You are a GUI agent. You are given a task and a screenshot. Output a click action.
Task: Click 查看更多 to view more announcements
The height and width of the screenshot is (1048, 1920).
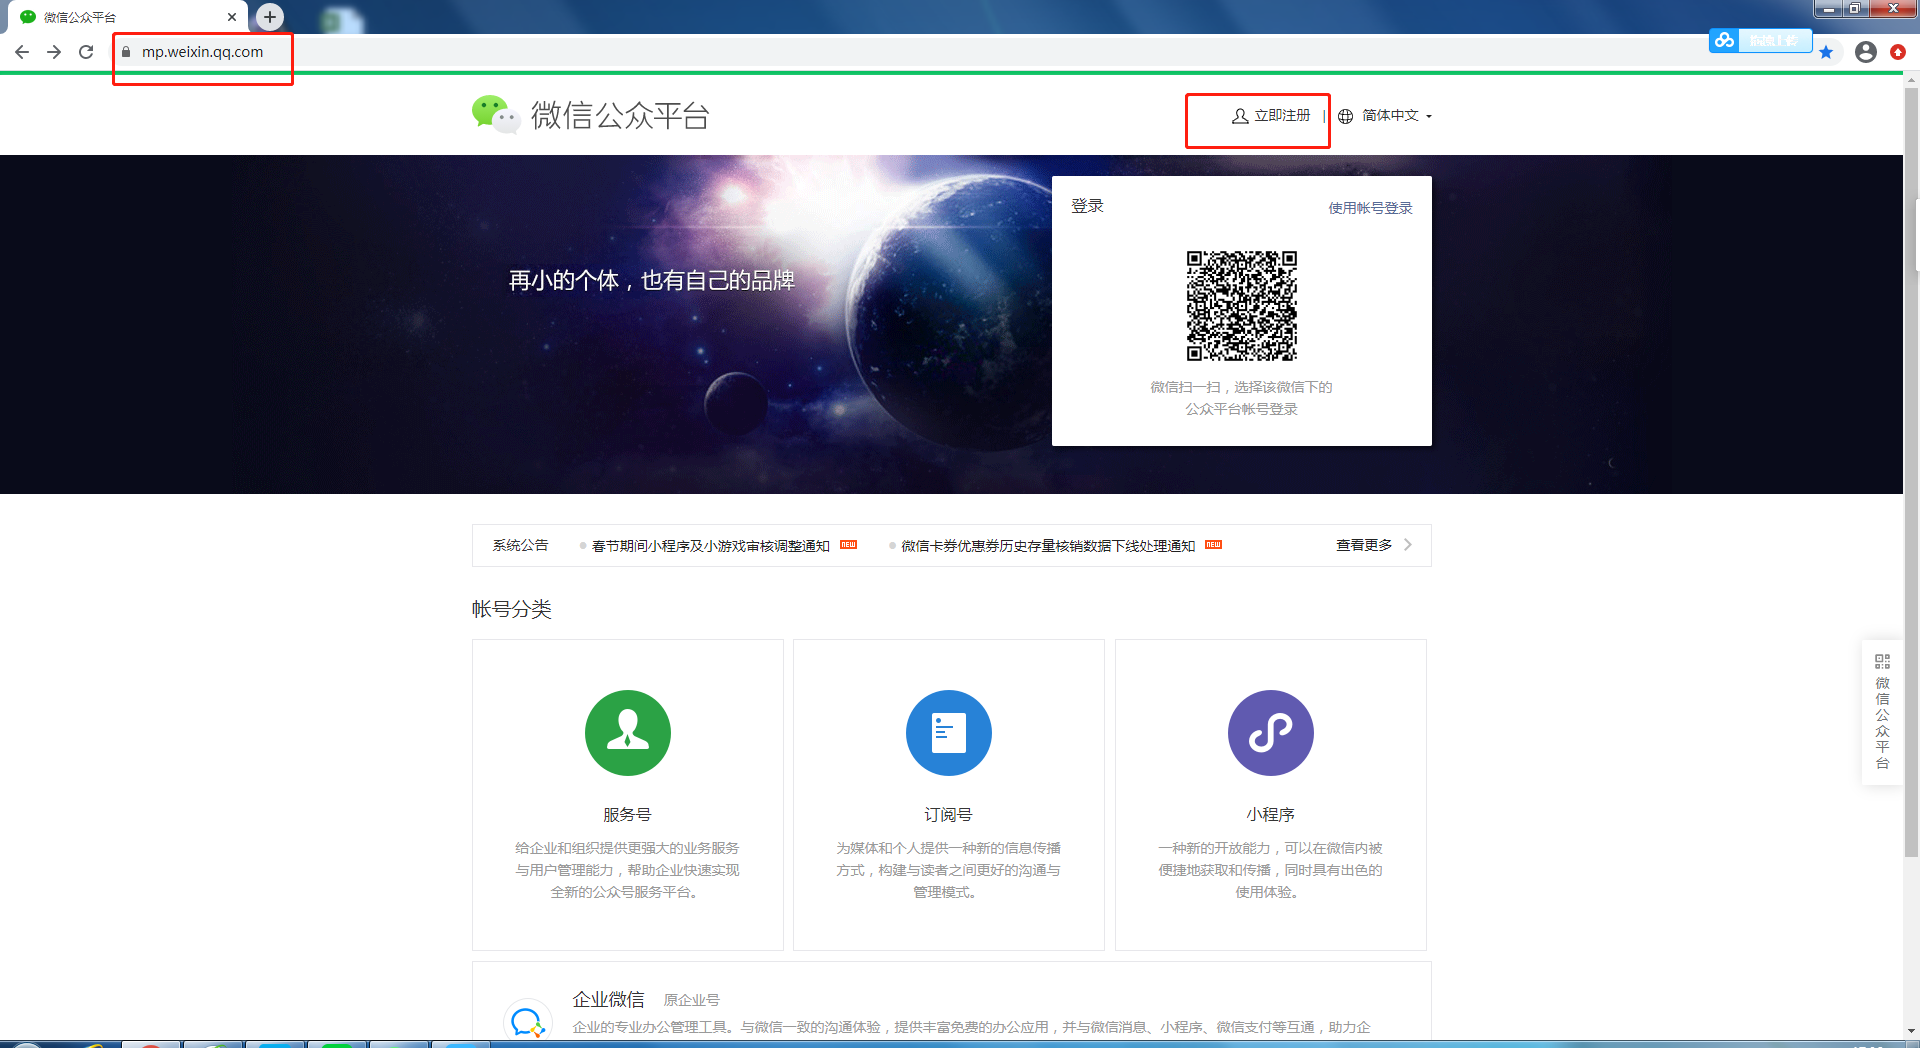[x=1364, y=545]
